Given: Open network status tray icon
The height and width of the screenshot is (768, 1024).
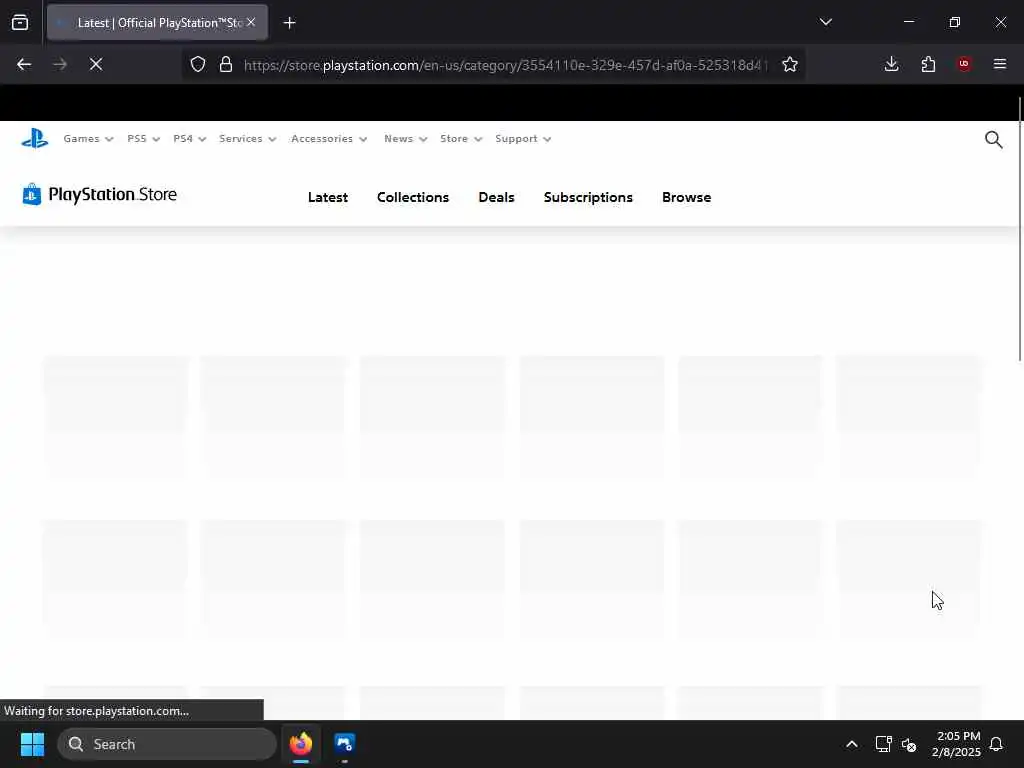Looking at the screenshot, I should point(883,744).
